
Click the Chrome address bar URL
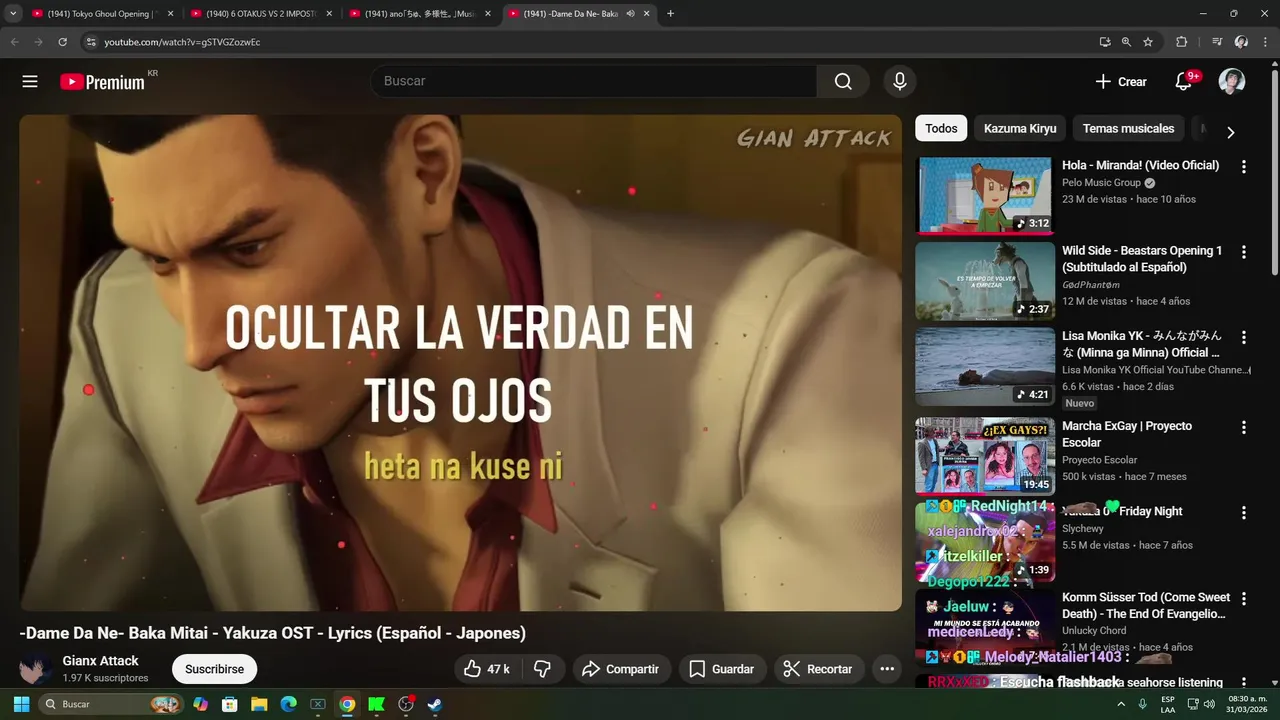[x=182, y=42]
